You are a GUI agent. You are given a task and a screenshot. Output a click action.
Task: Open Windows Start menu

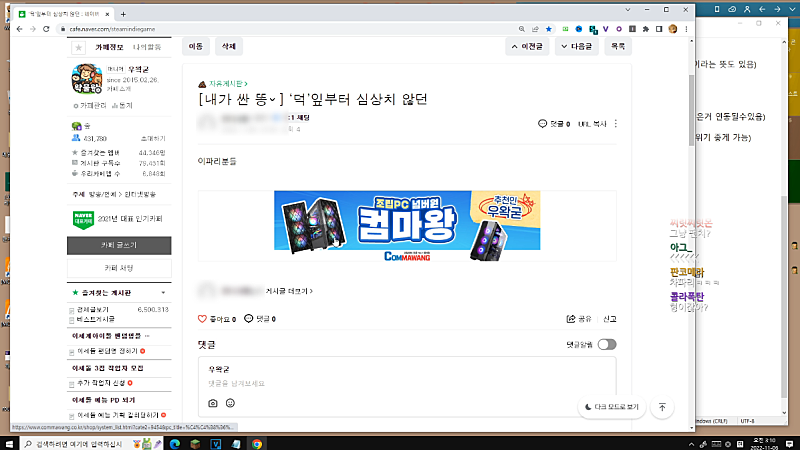9,444
